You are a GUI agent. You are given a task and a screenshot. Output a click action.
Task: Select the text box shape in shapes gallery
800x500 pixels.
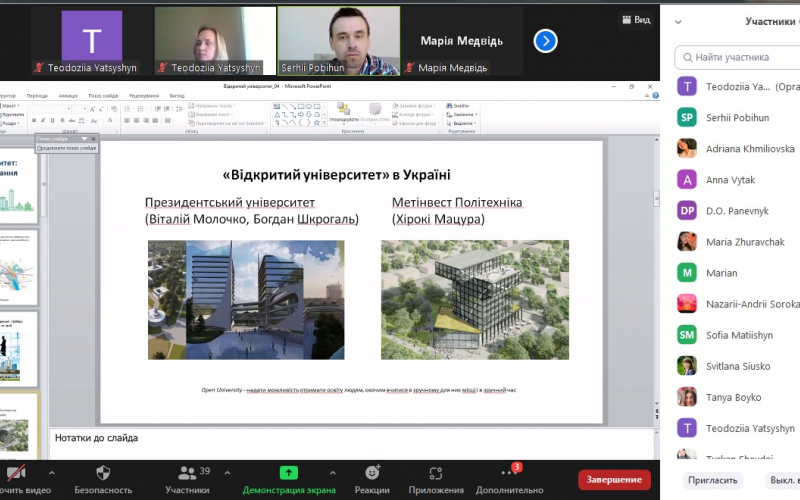pos(277,106)
